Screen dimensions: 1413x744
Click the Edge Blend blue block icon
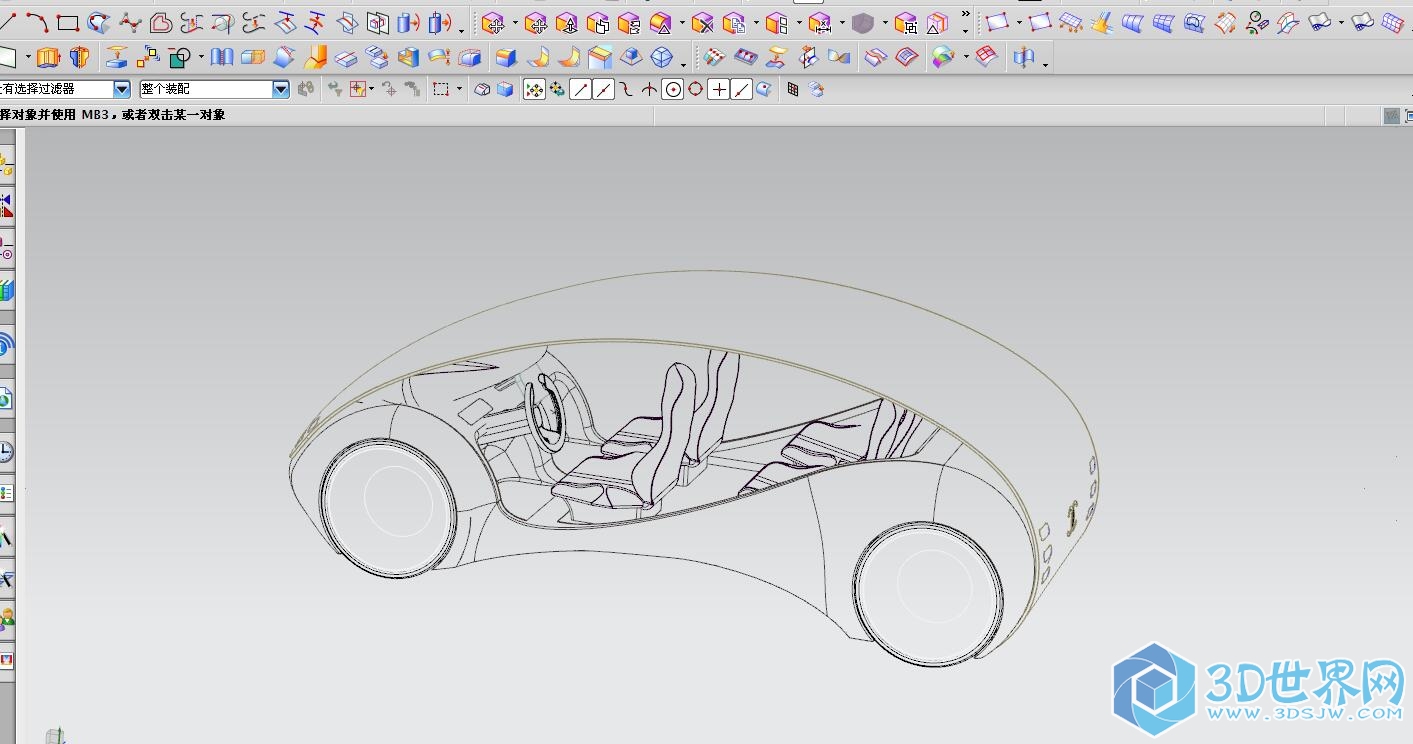click(x=506, y=57)
